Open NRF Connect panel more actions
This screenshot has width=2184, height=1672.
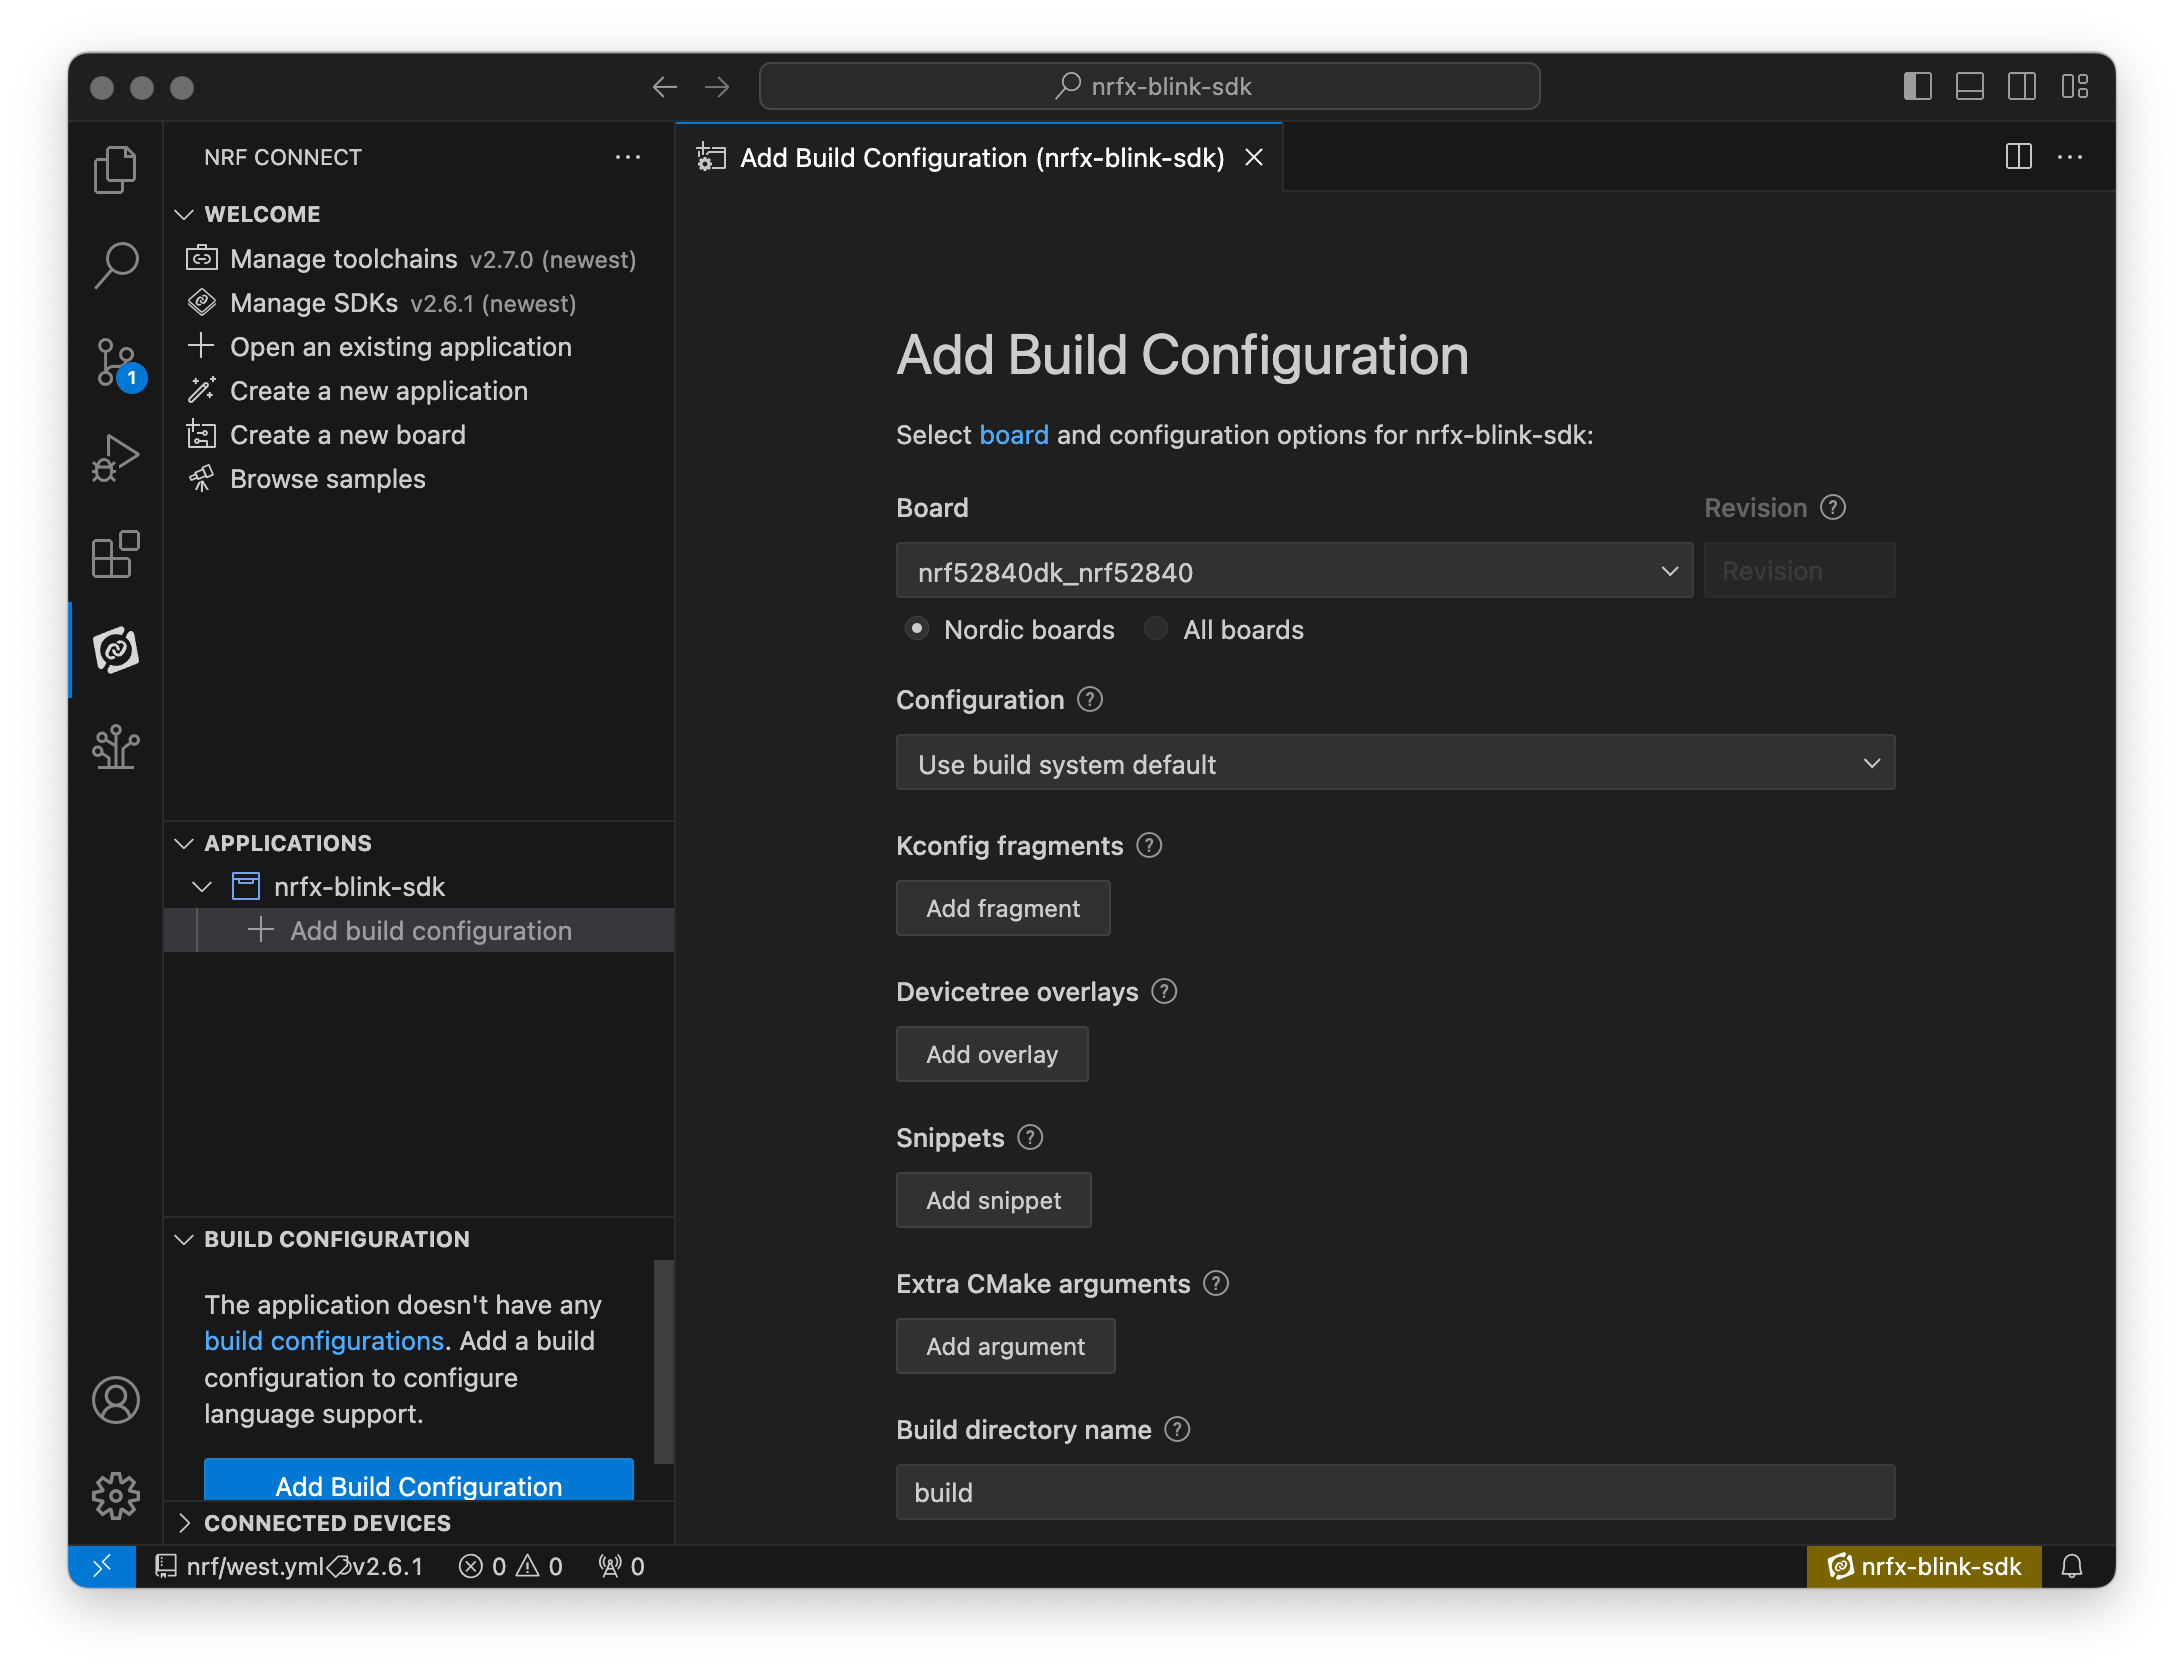coord(628,157)
